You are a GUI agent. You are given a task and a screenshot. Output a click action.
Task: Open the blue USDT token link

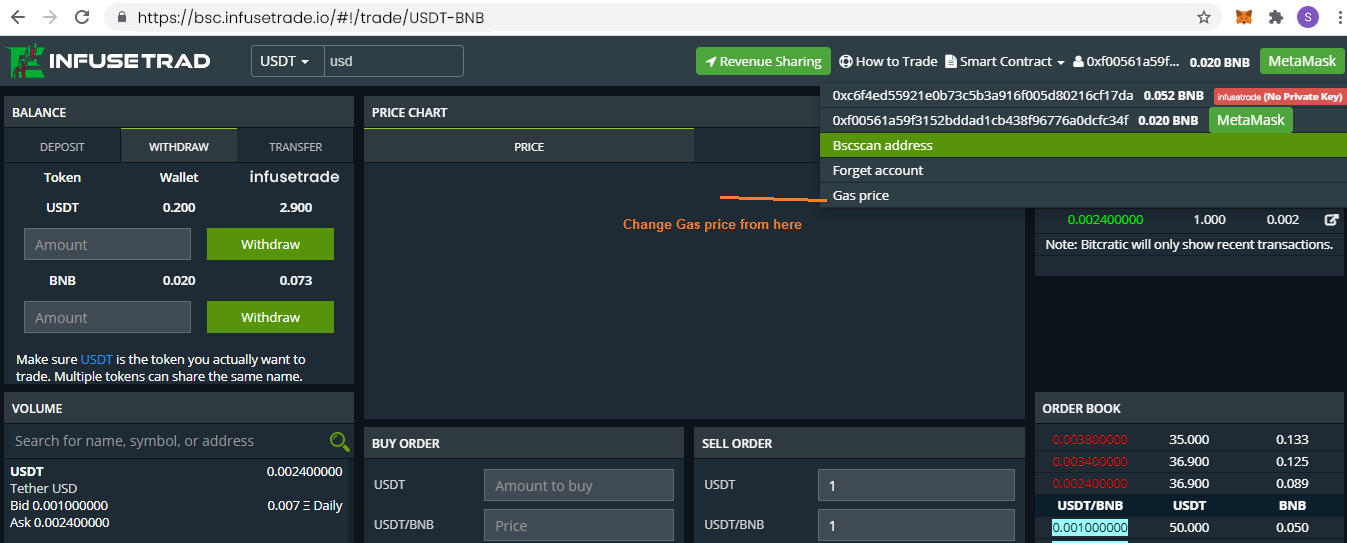point(97,359)
